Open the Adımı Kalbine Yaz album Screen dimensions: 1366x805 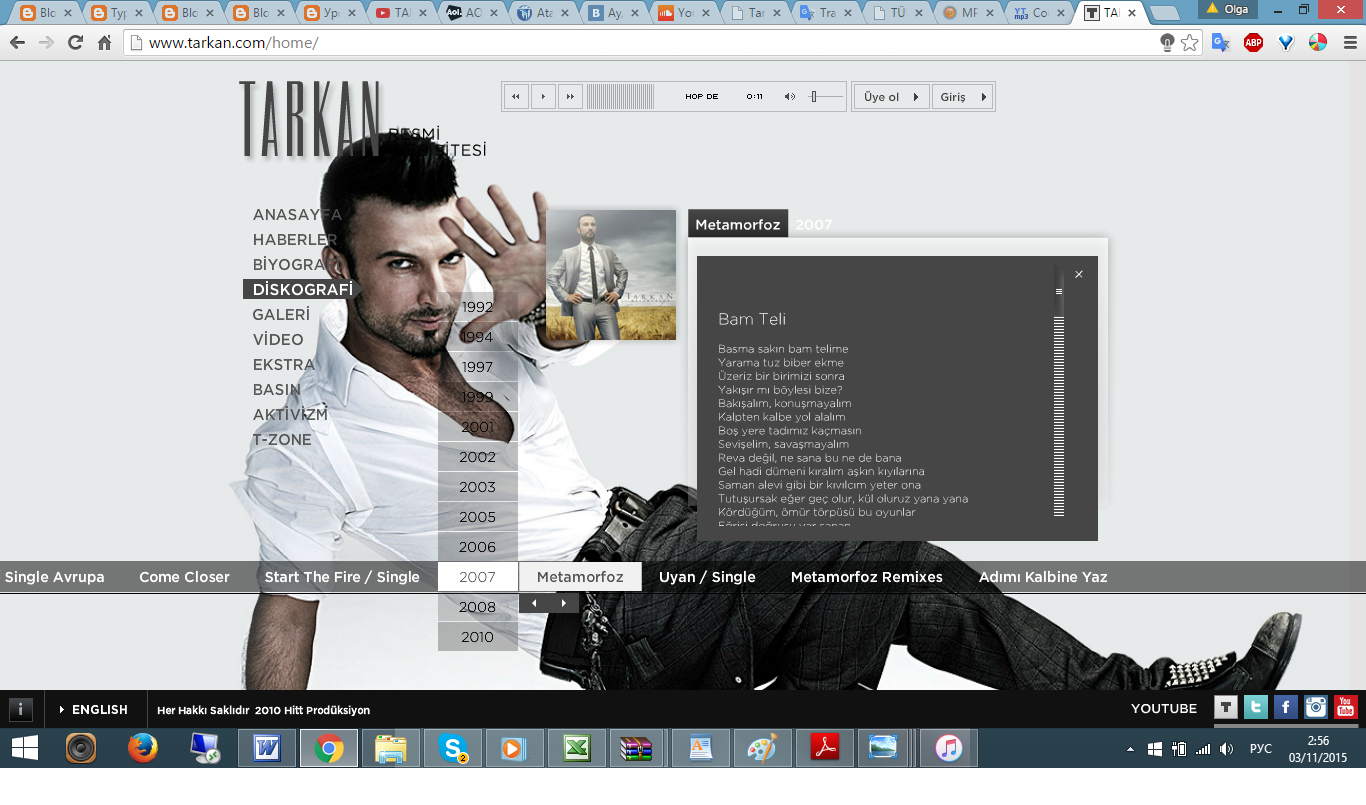pos(1043,577)
